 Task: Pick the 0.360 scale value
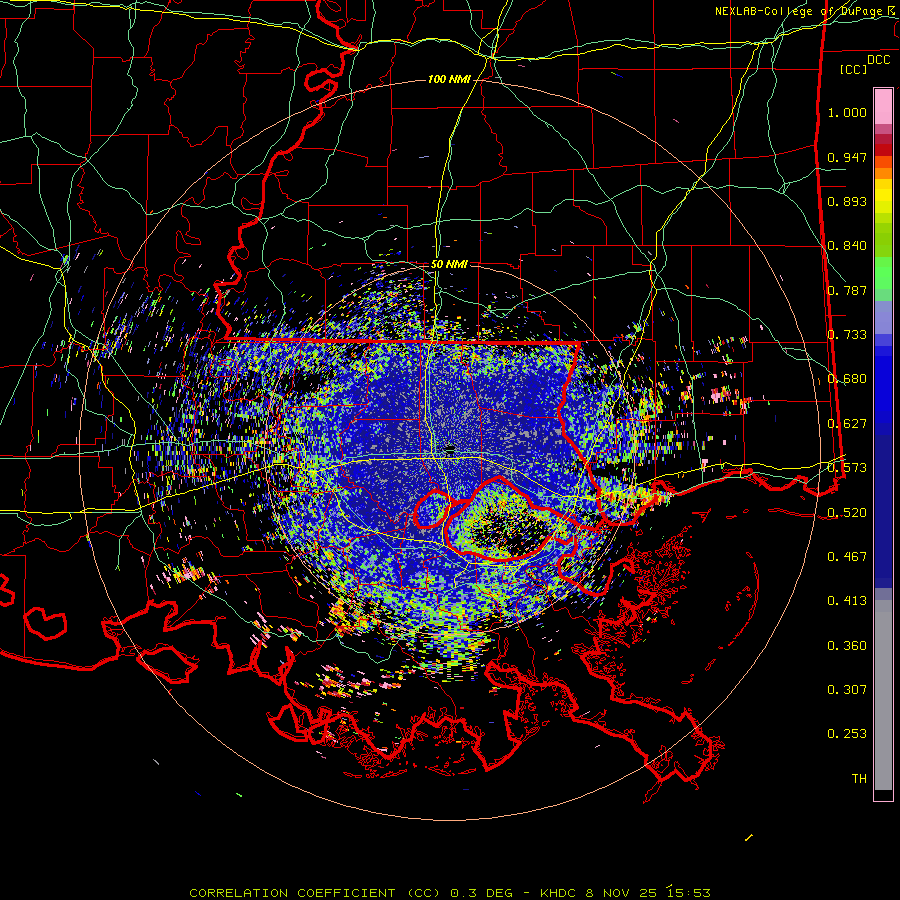[x=847, y=646]
